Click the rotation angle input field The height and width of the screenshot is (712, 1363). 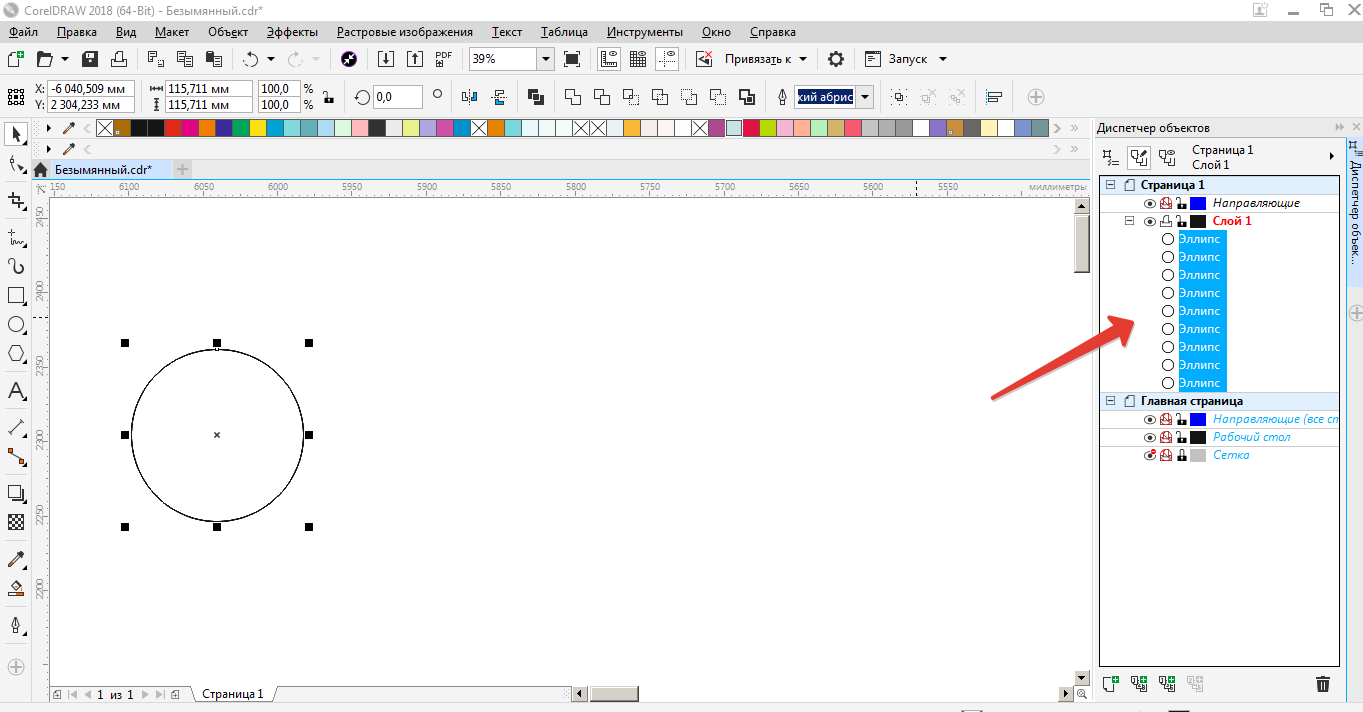pyautogui.click(x=396, y=97)
